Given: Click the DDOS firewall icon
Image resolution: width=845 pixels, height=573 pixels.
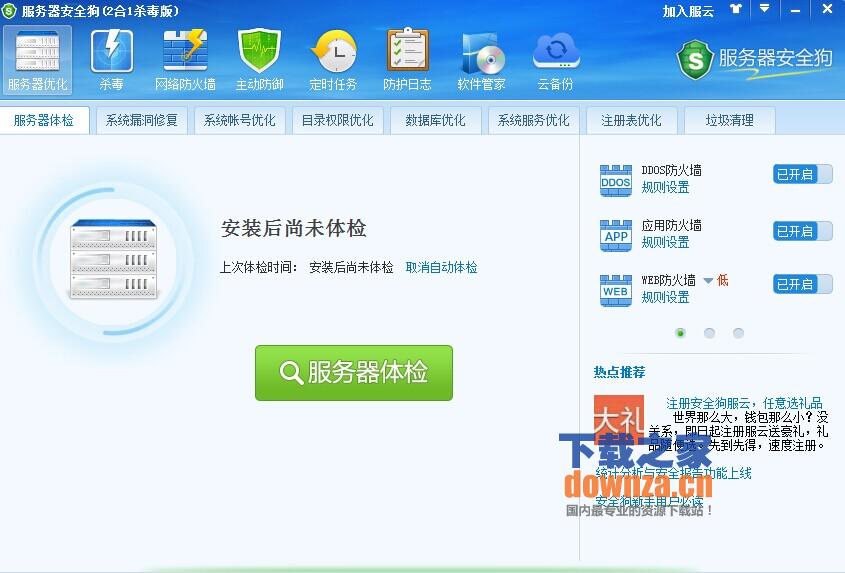Looking at the screenshot, I should (615, 181).
